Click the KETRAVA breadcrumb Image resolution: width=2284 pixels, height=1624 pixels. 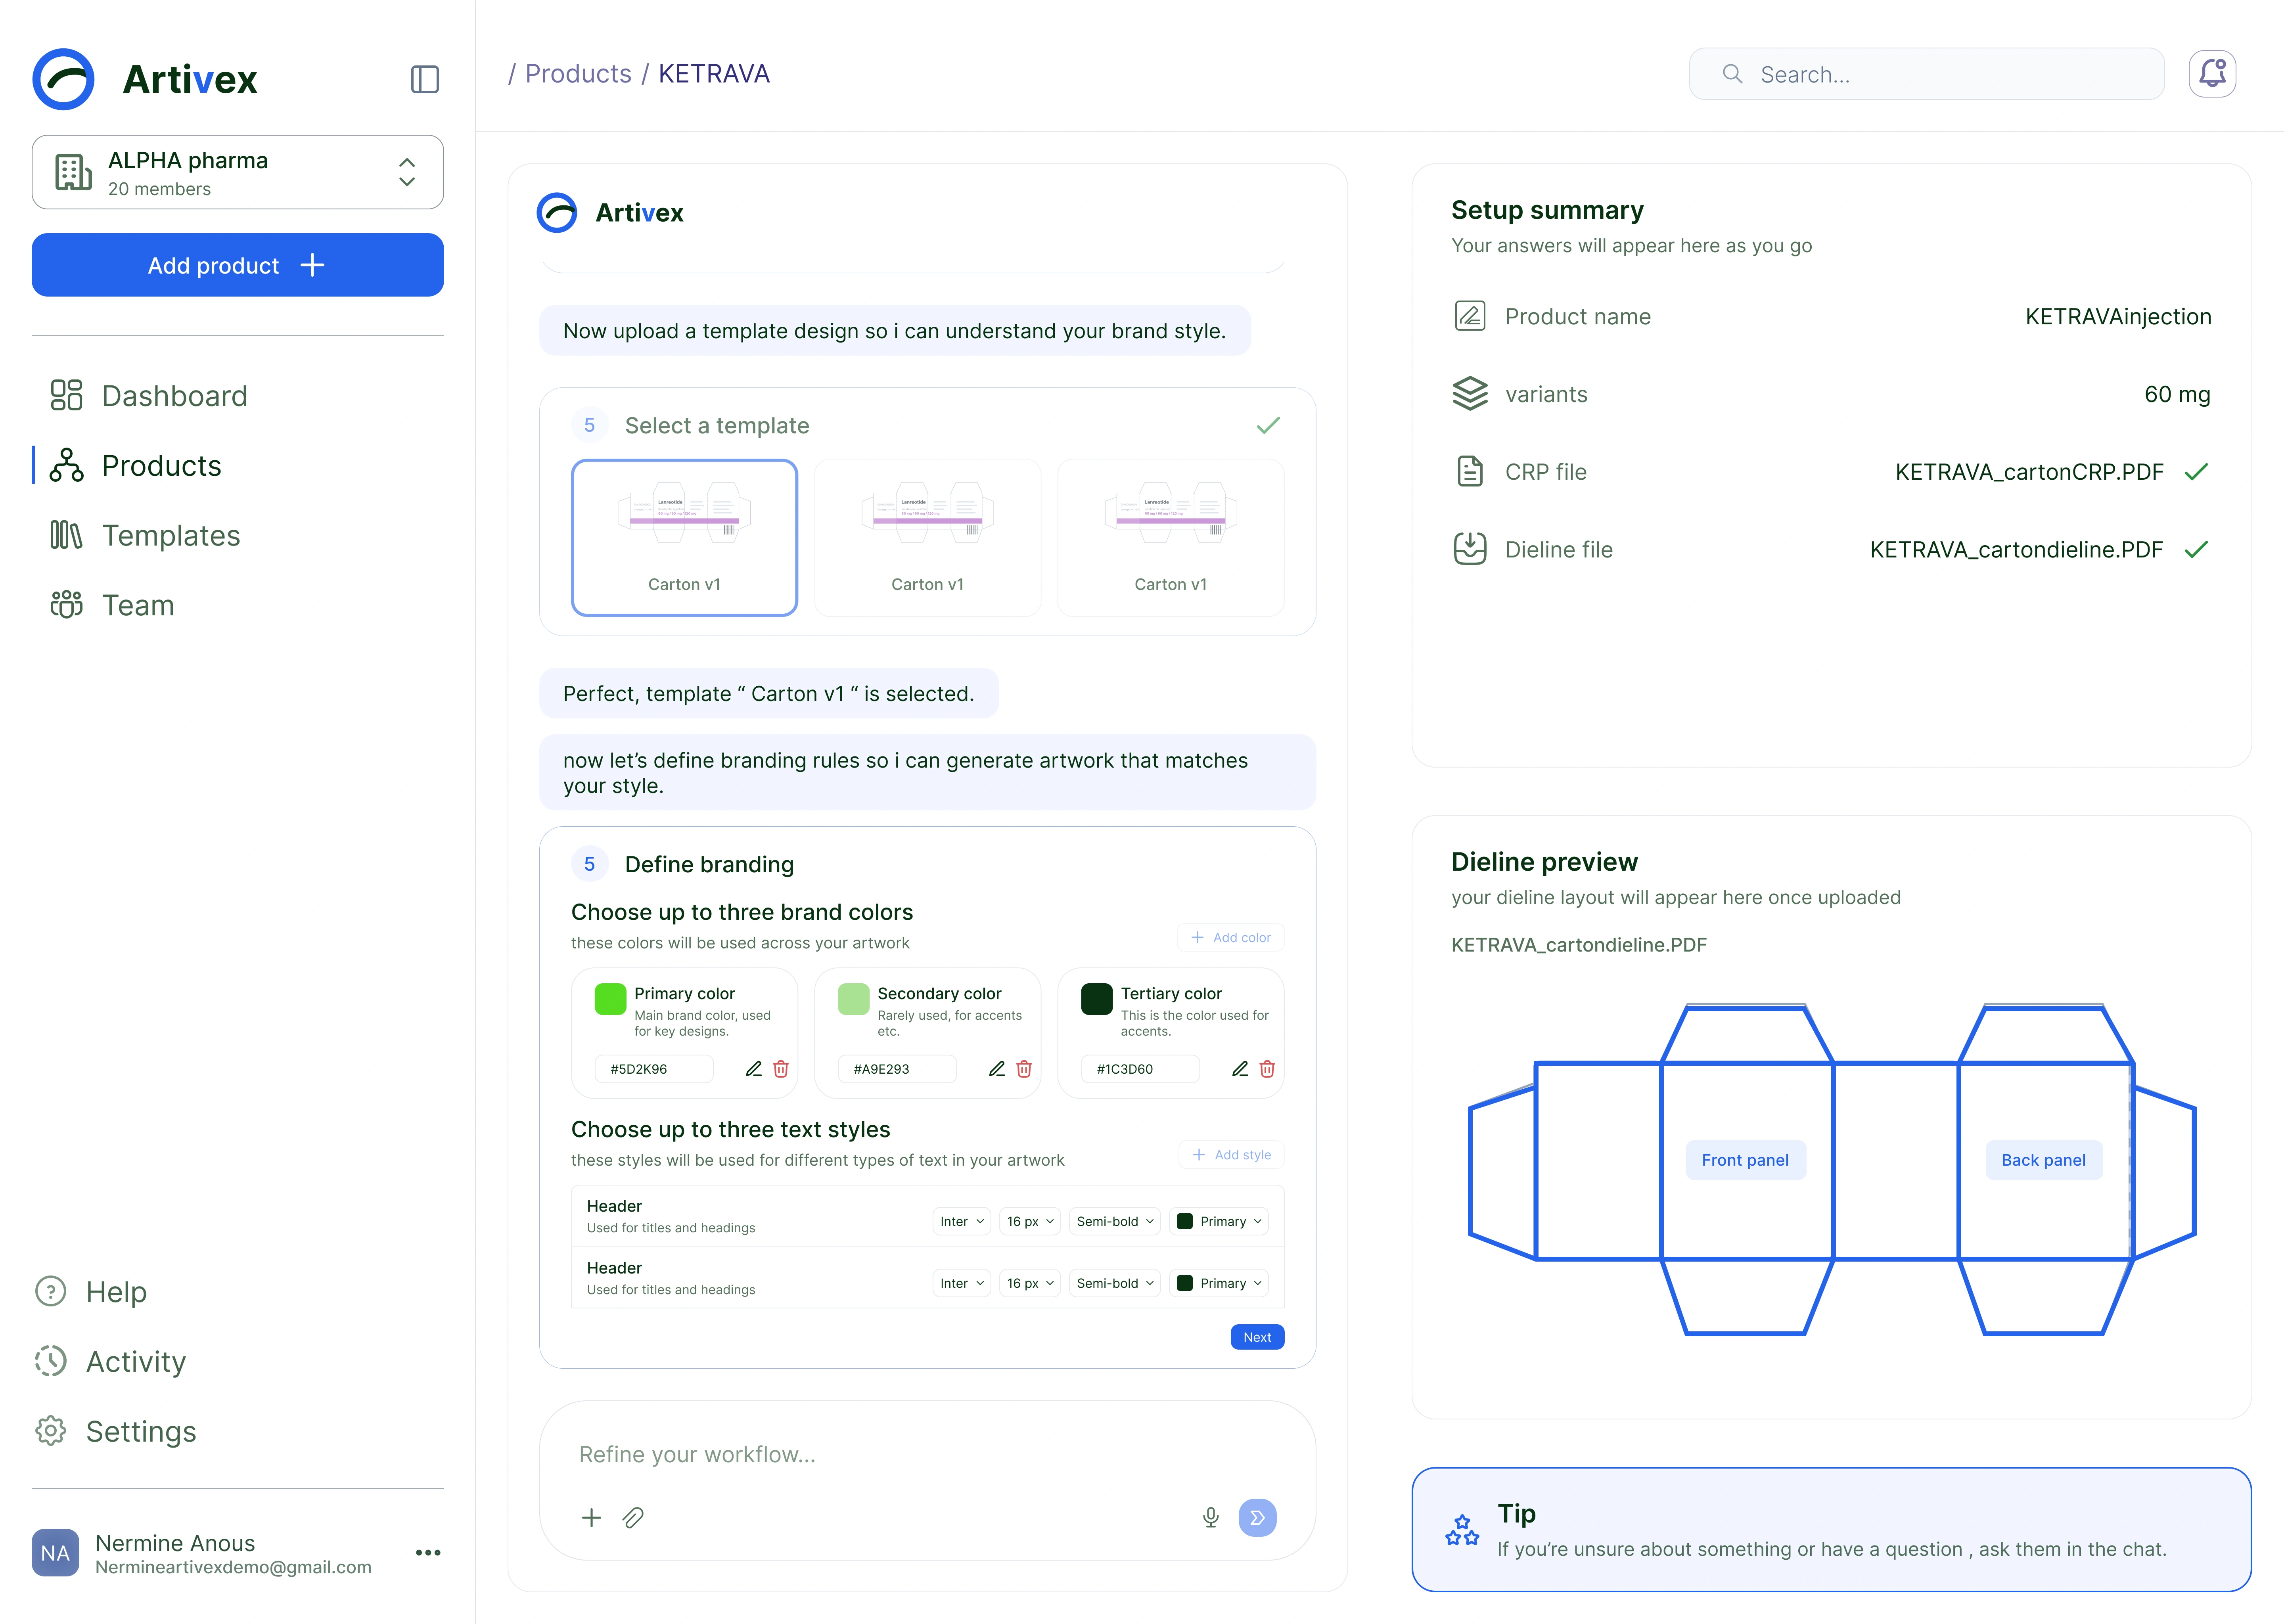click(714, 74)
